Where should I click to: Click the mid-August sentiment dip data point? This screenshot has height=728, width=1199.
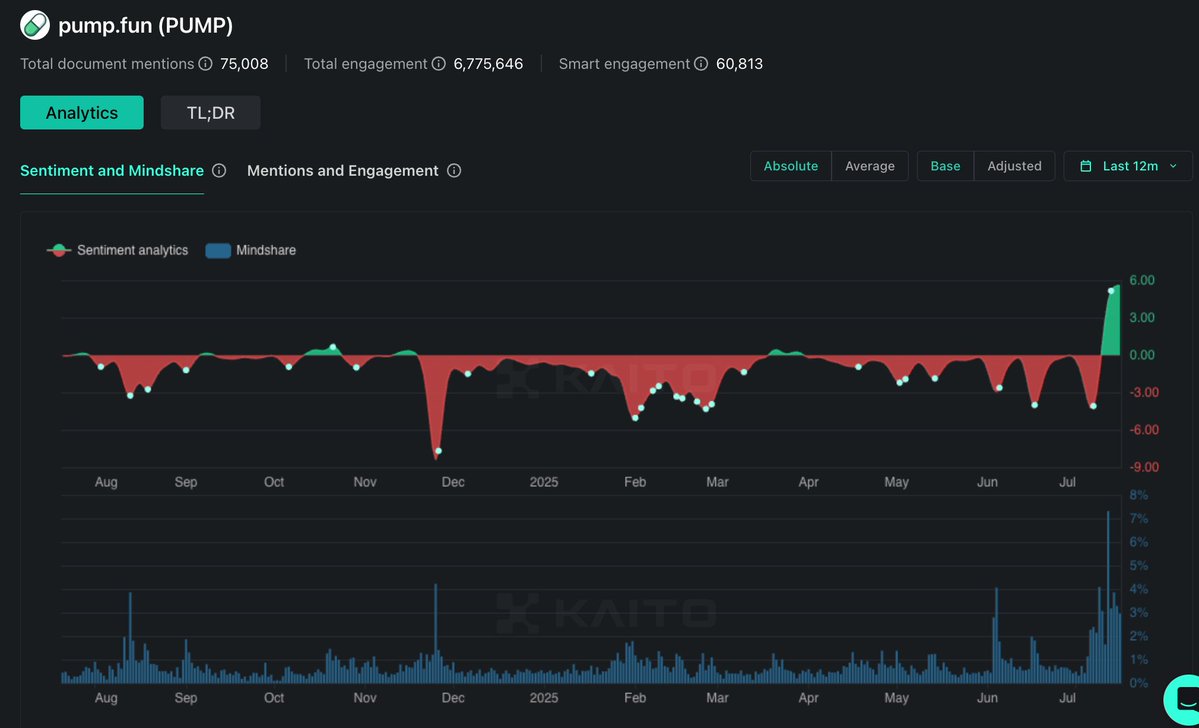[130, 395]
